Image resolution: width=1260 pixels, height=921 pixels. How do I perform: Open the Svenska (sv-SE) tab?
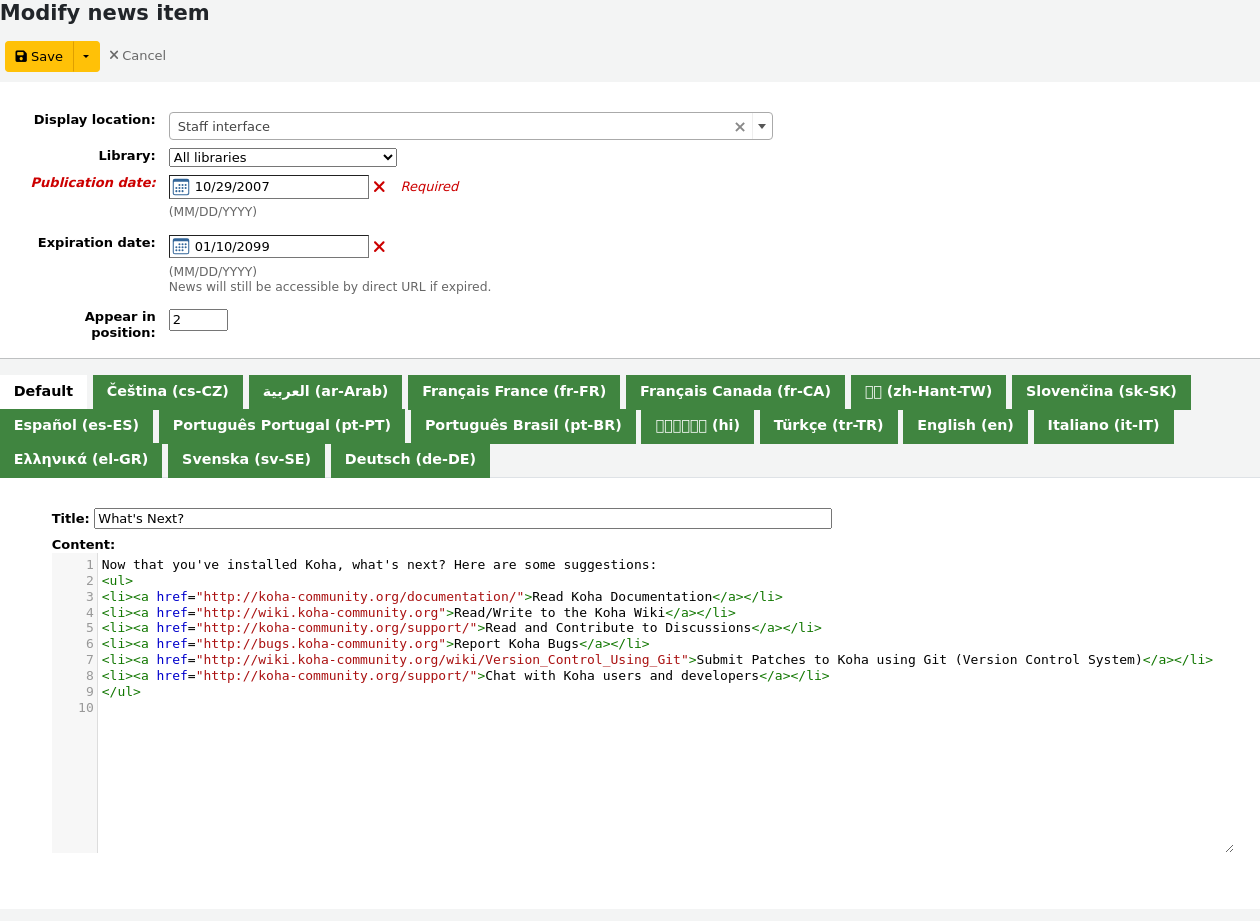pos(246,460)
